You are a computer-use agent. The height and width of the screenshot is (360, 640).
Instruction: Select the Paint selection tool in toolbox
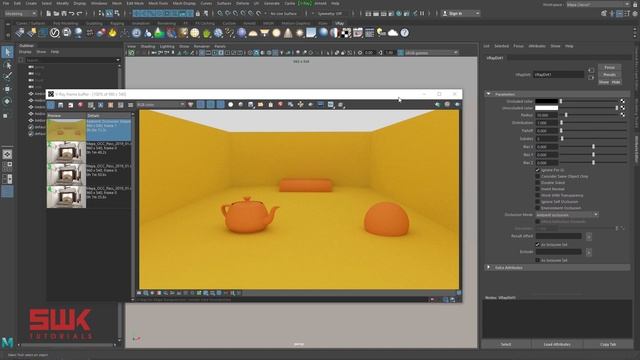click(x=7, y=76)
